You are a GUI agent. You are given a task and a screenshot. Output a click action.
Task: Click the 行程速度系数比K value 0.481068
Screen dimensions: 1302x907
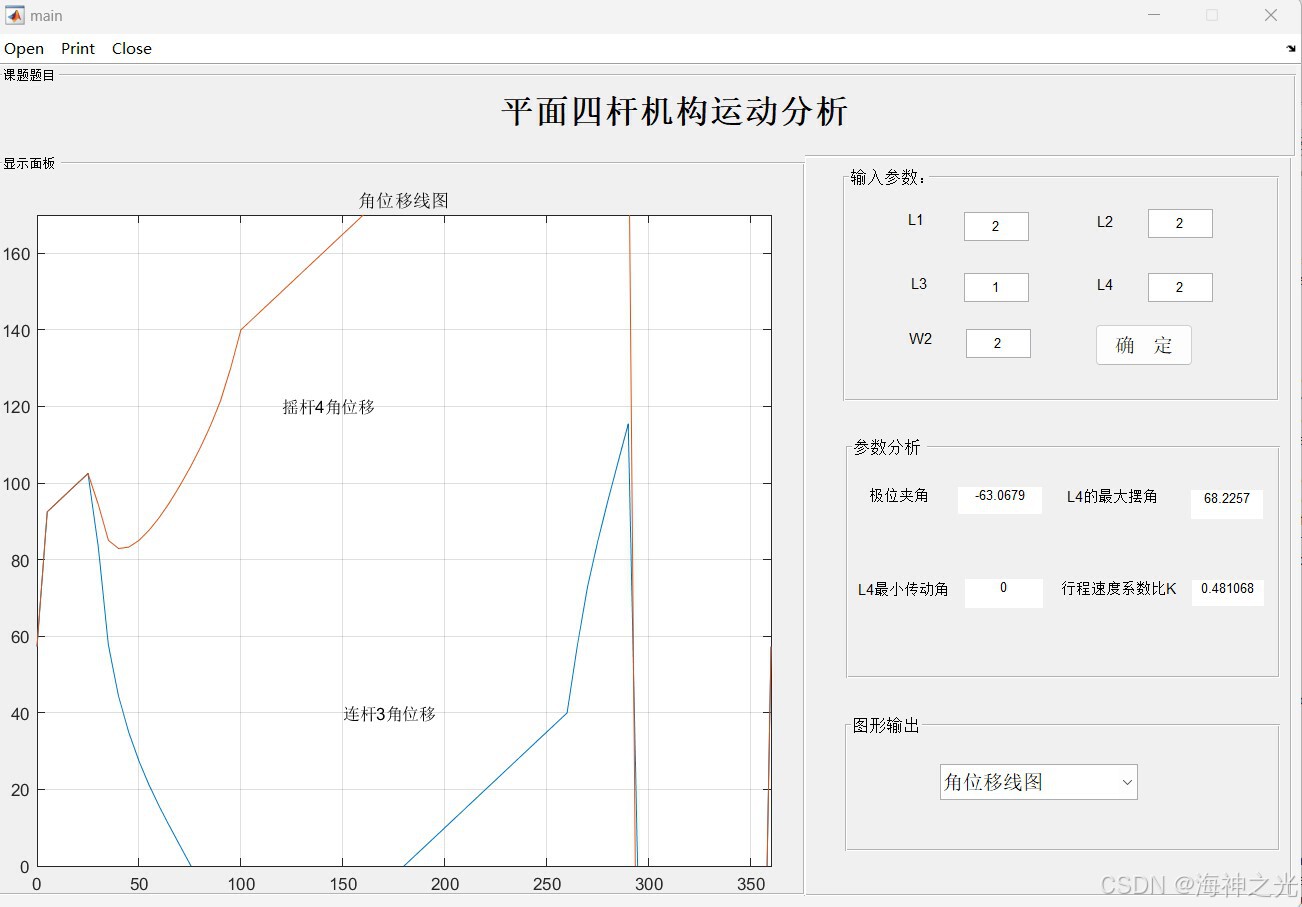(x=1228, y=592)
